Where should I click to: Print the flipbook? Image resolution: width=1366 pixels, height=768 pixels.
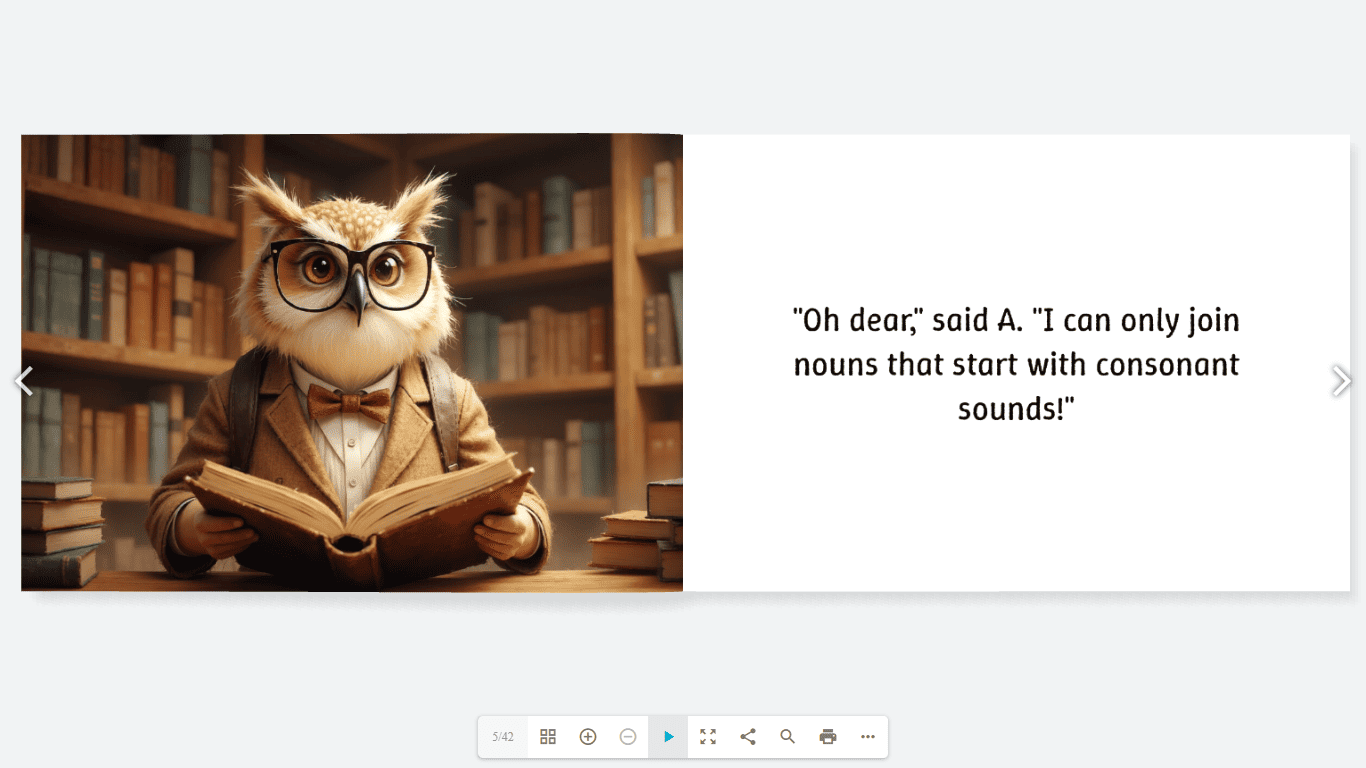coord(828,737)
